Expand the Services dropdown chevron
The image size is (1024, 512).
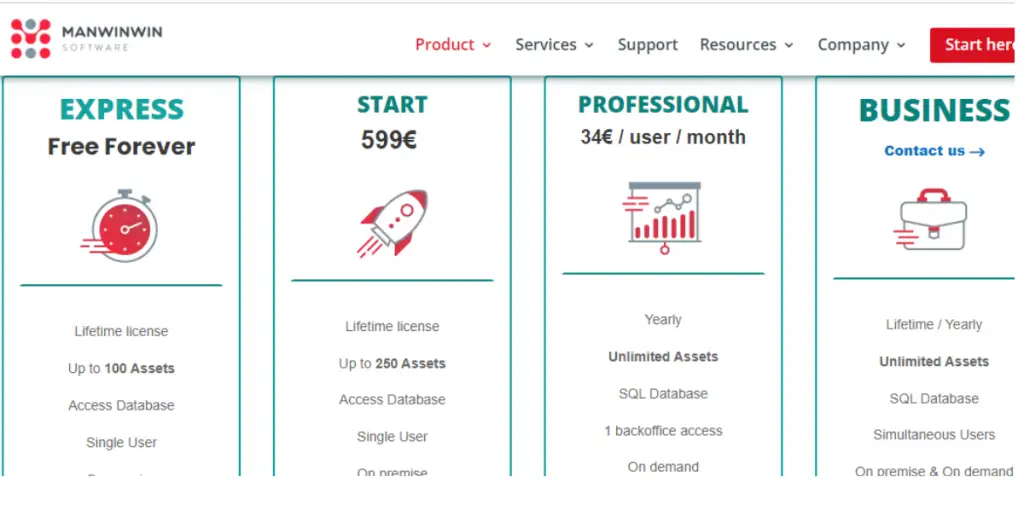coord(589,45)
